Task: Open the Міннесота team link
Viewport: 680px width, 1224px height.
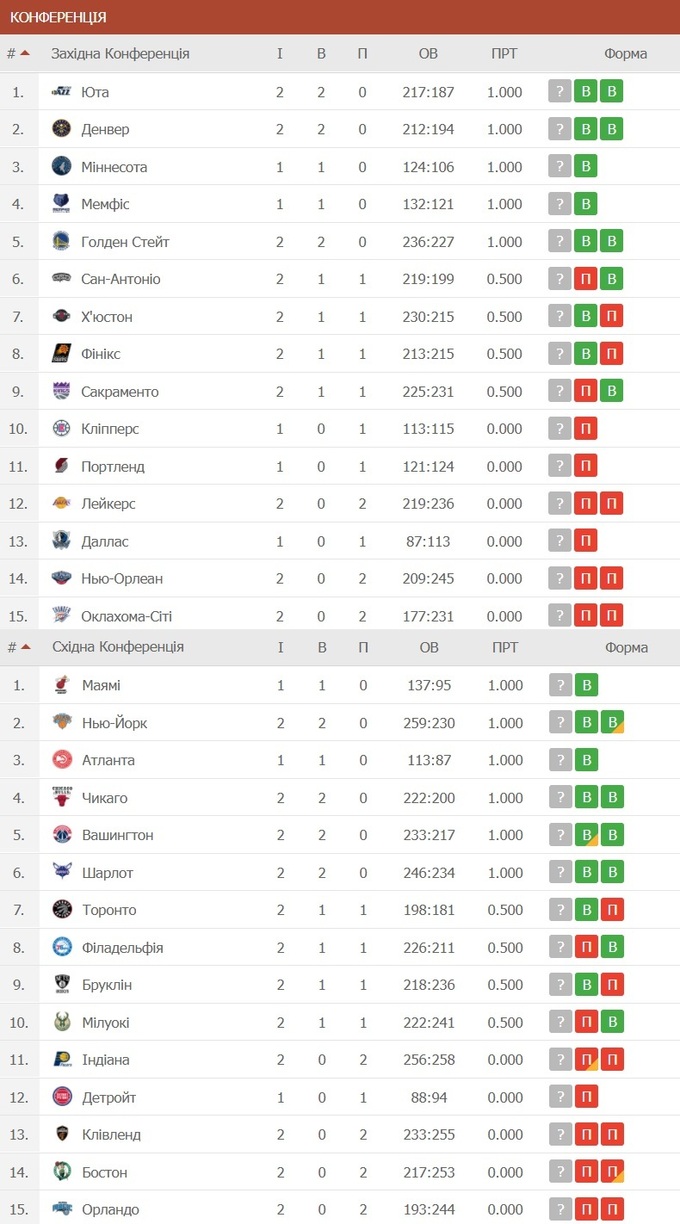Action: tap(114, 167)
